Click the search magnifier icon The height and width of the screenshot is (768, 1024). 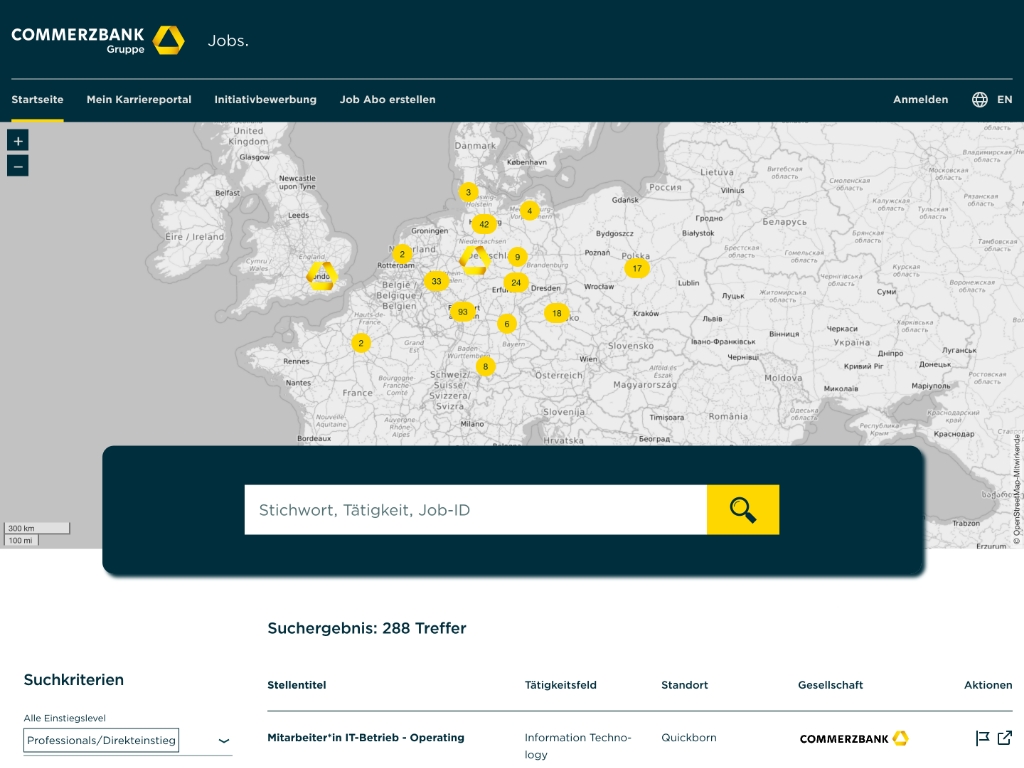coord(741,510)
